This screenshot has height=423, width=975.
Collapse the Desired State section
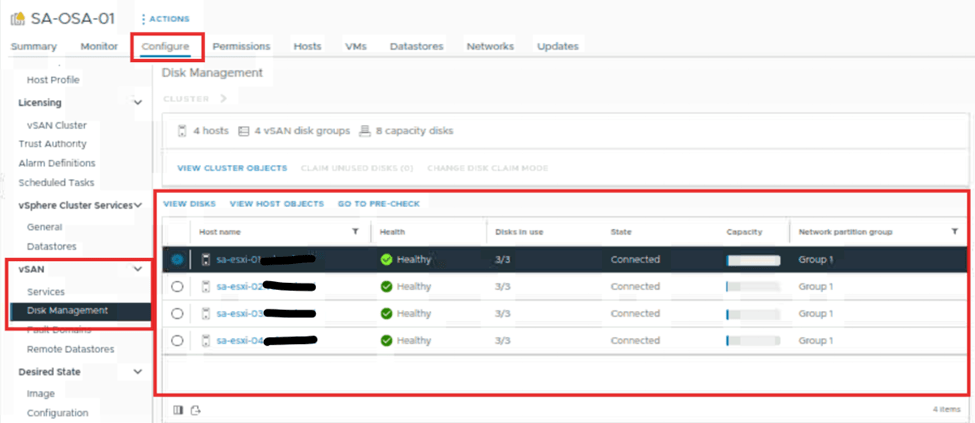(x=137, y=372)
